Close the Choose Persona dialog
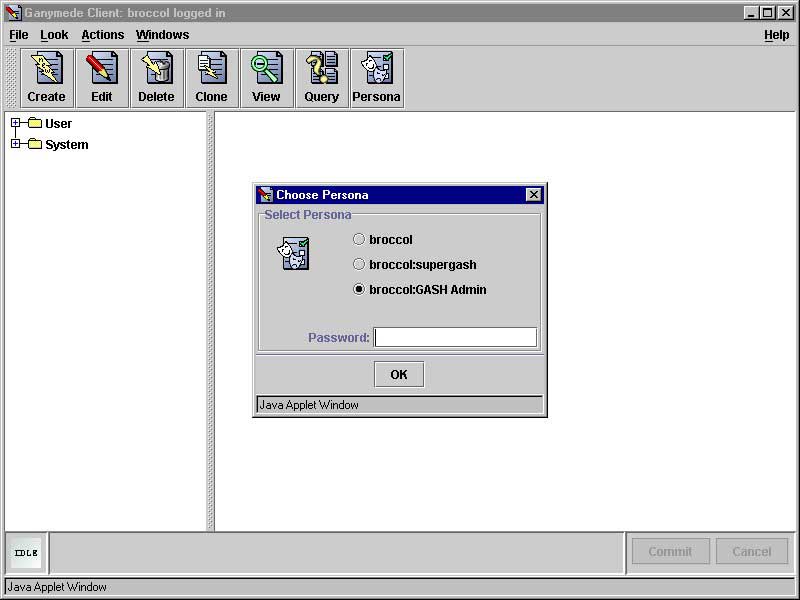The width and height of the screenshot is (800, 600). (533, 195)
